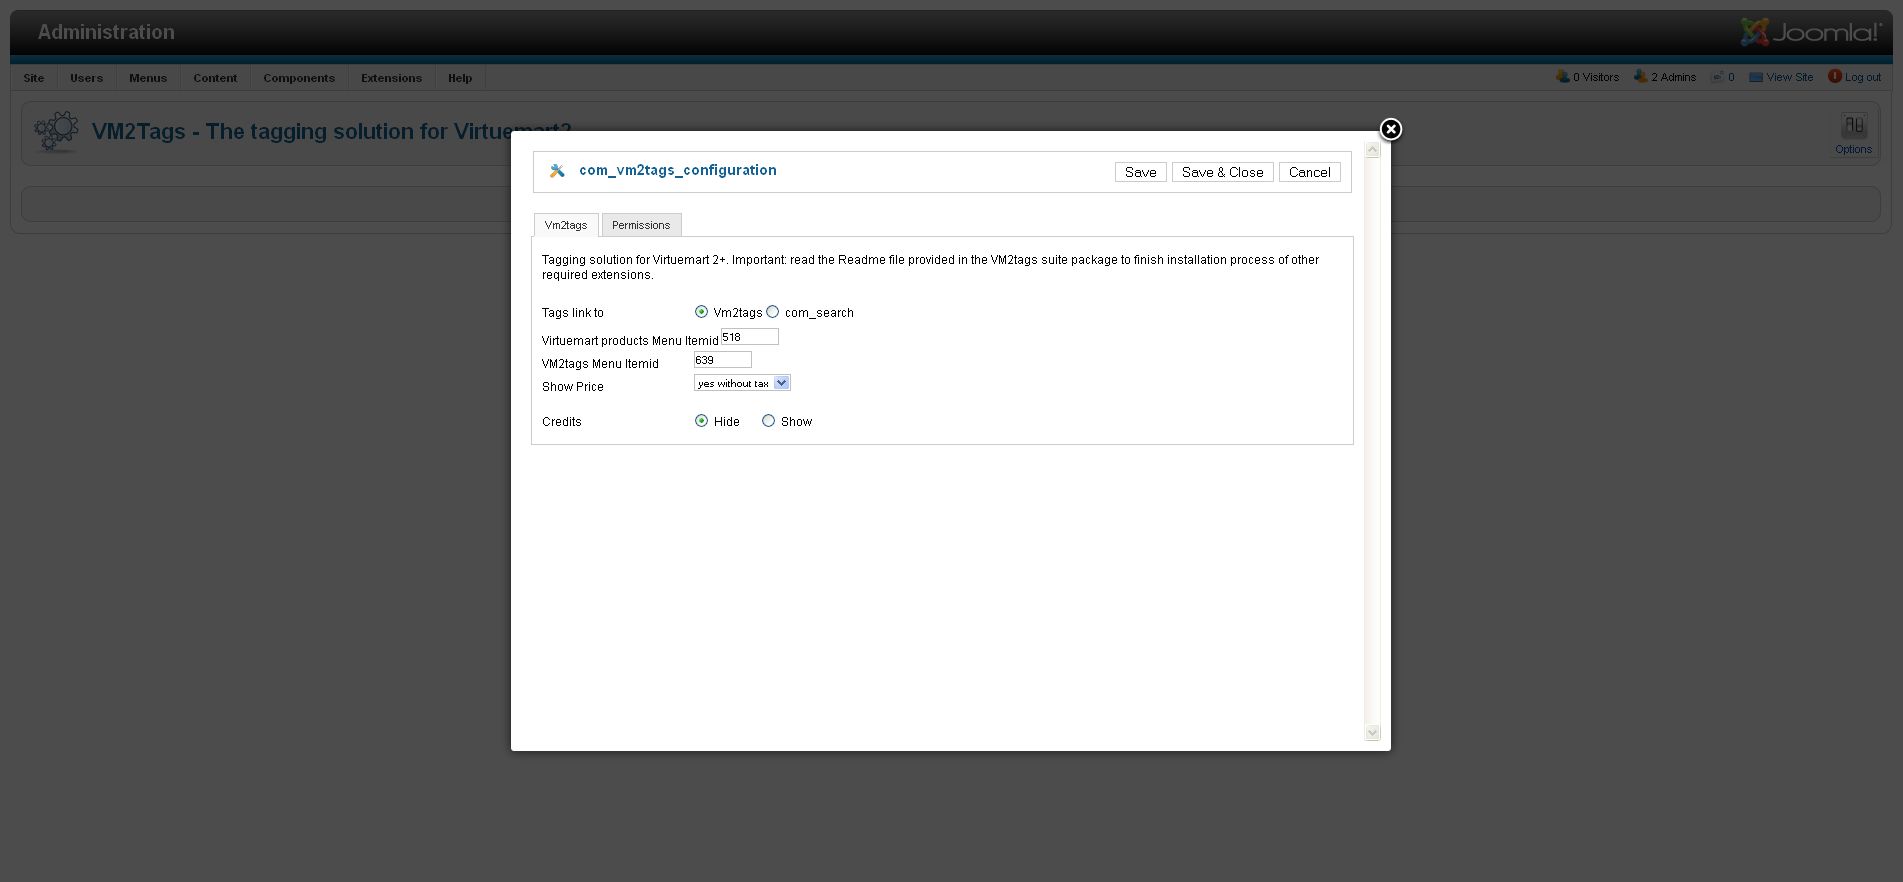
Task: Switch to the Permissions tab
Action: tap(641, 225)
